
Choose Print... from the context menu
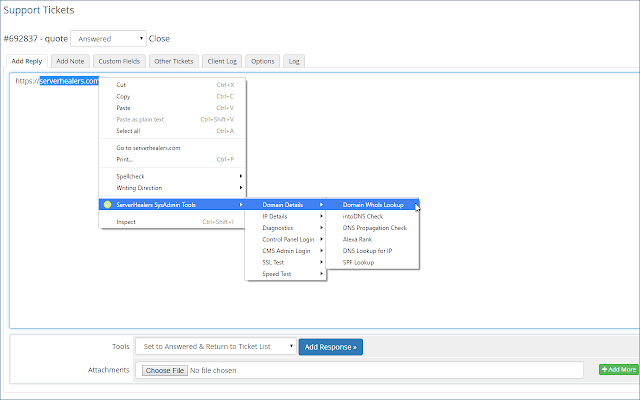point(172,159)
